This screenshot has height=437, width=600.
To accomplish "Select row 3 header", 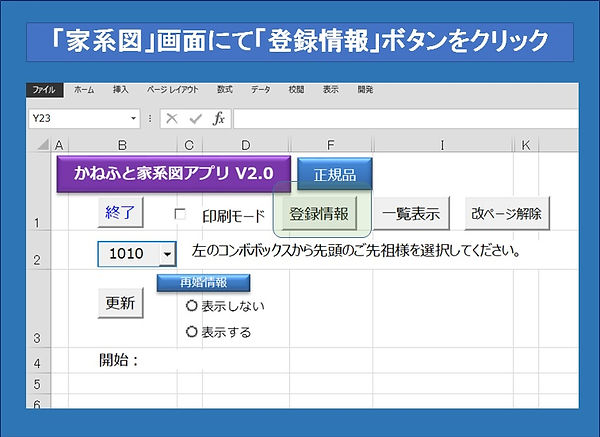I will [38, 309].
